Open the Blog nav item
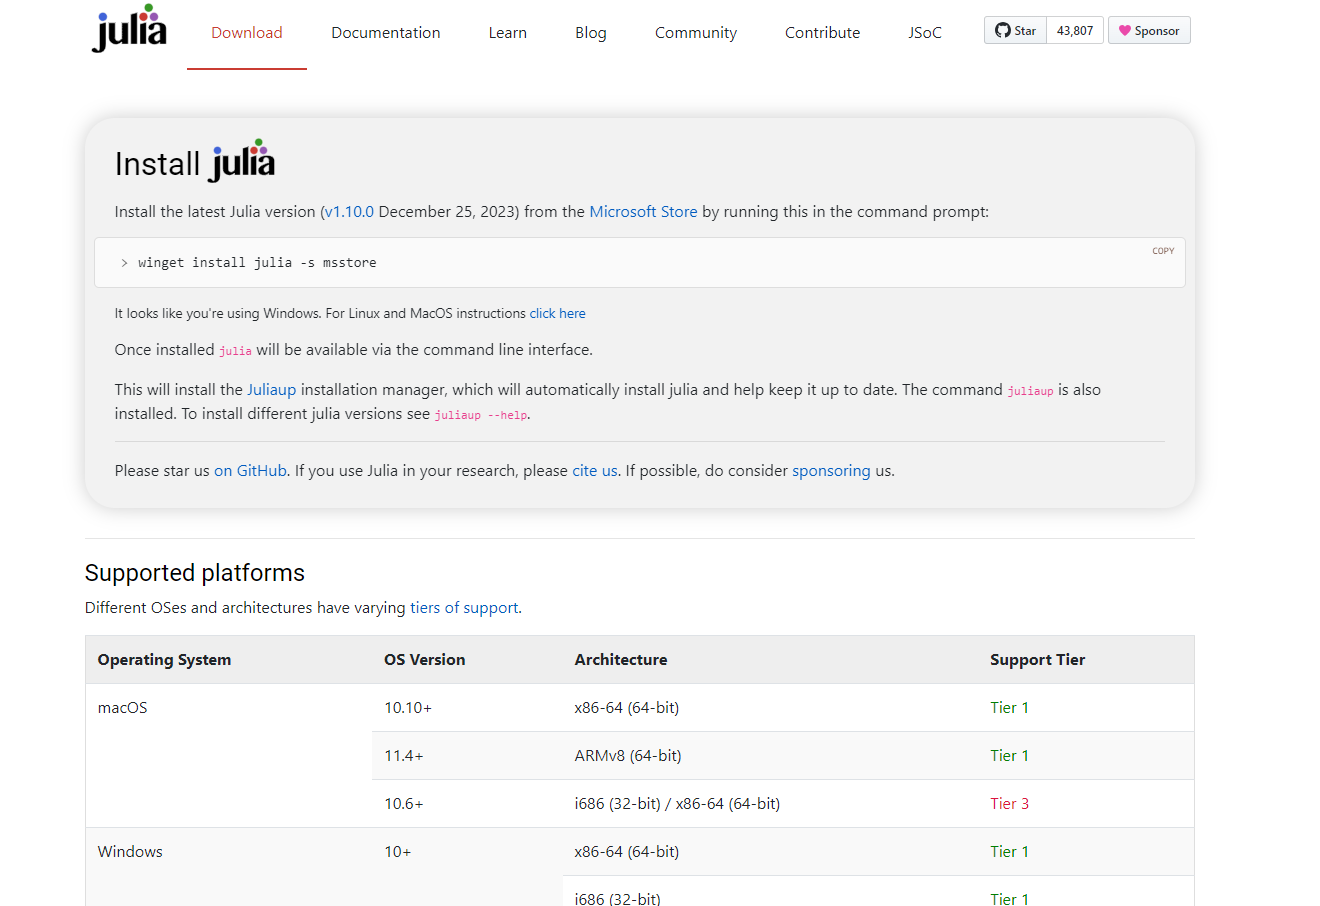This screenshot has width=1320, height=906. pyautogui.click(x=591, y=33)
